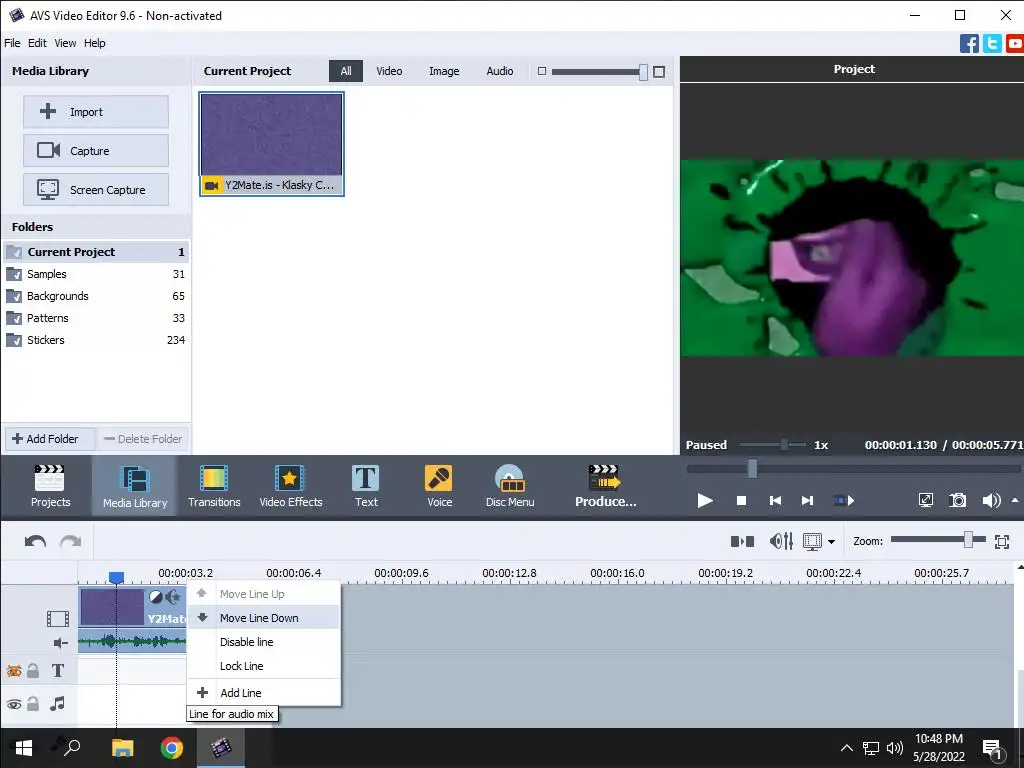Set smallest thumbnail size icon
Screen dimensions: 1024x768
(x=541, y=71)
